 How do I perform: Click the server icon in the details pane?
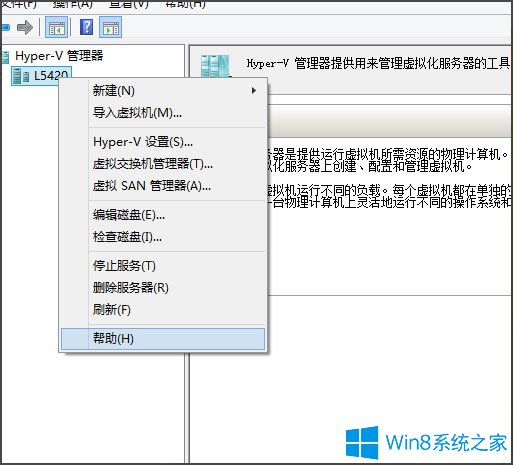tap(215, 66)
